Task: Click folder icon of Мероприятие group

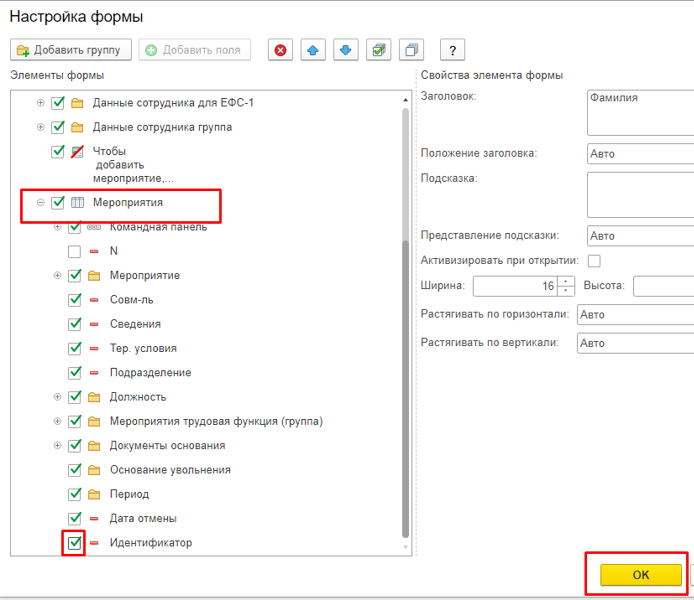Action: click(x=94, y=276)
